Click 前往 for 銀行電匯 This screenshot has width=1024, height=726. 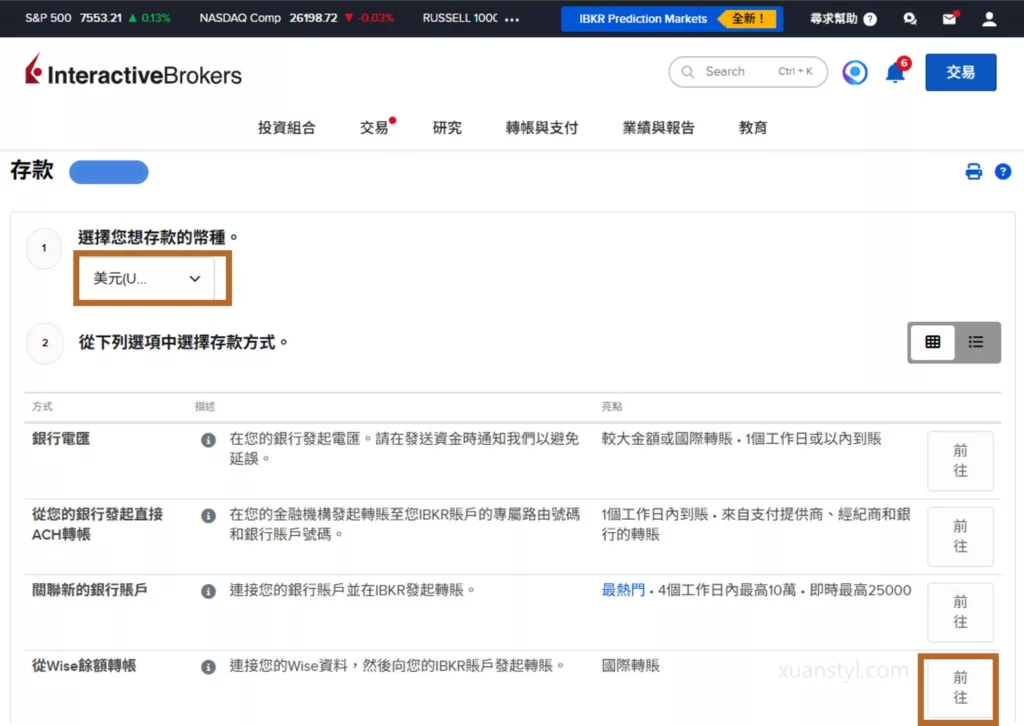coord(960,460)
